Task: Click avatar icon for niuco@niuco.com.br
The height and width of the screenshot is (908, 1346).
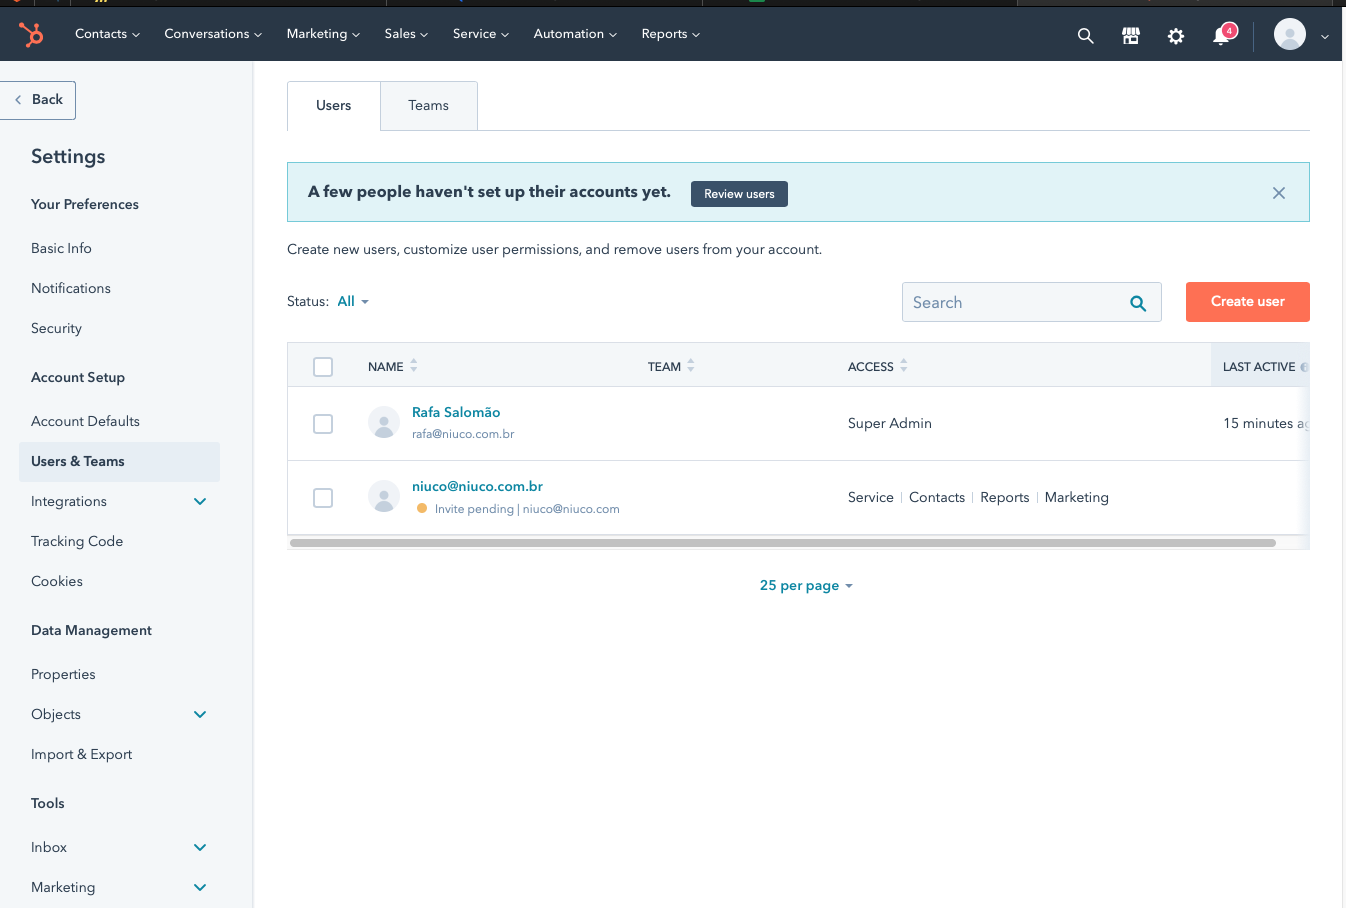Action: (x=384, y=496)
